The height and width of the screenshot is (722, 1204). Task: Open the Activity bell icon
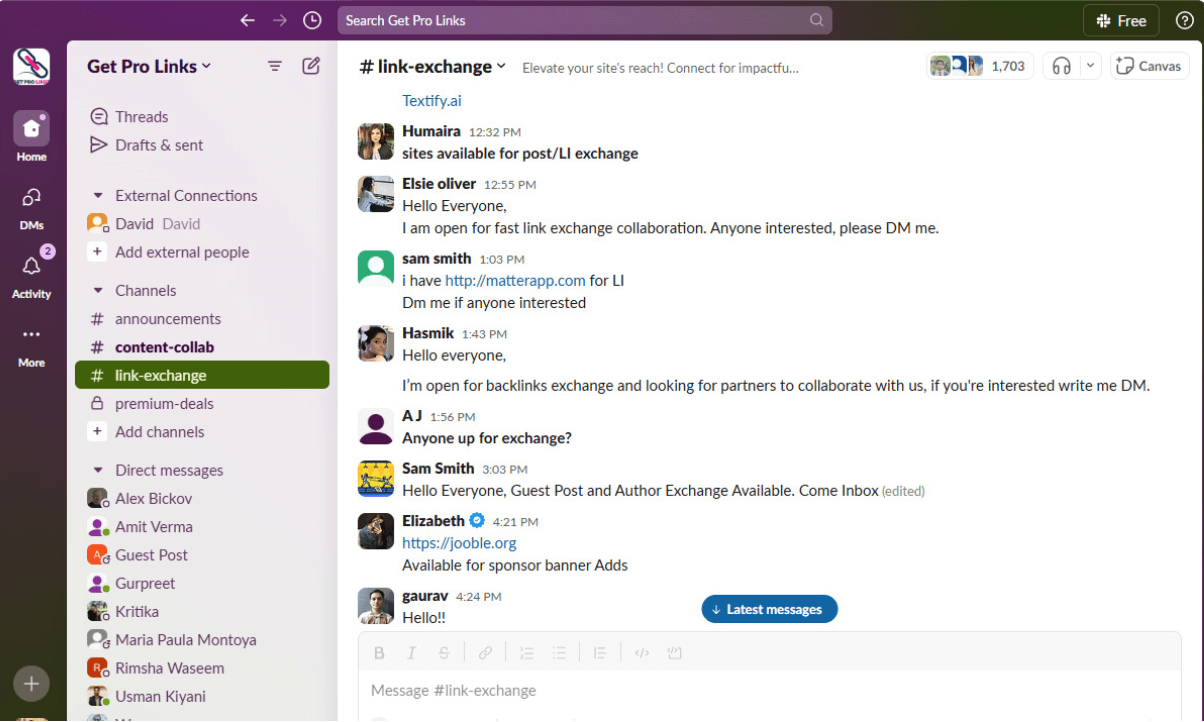click(31, 267)
